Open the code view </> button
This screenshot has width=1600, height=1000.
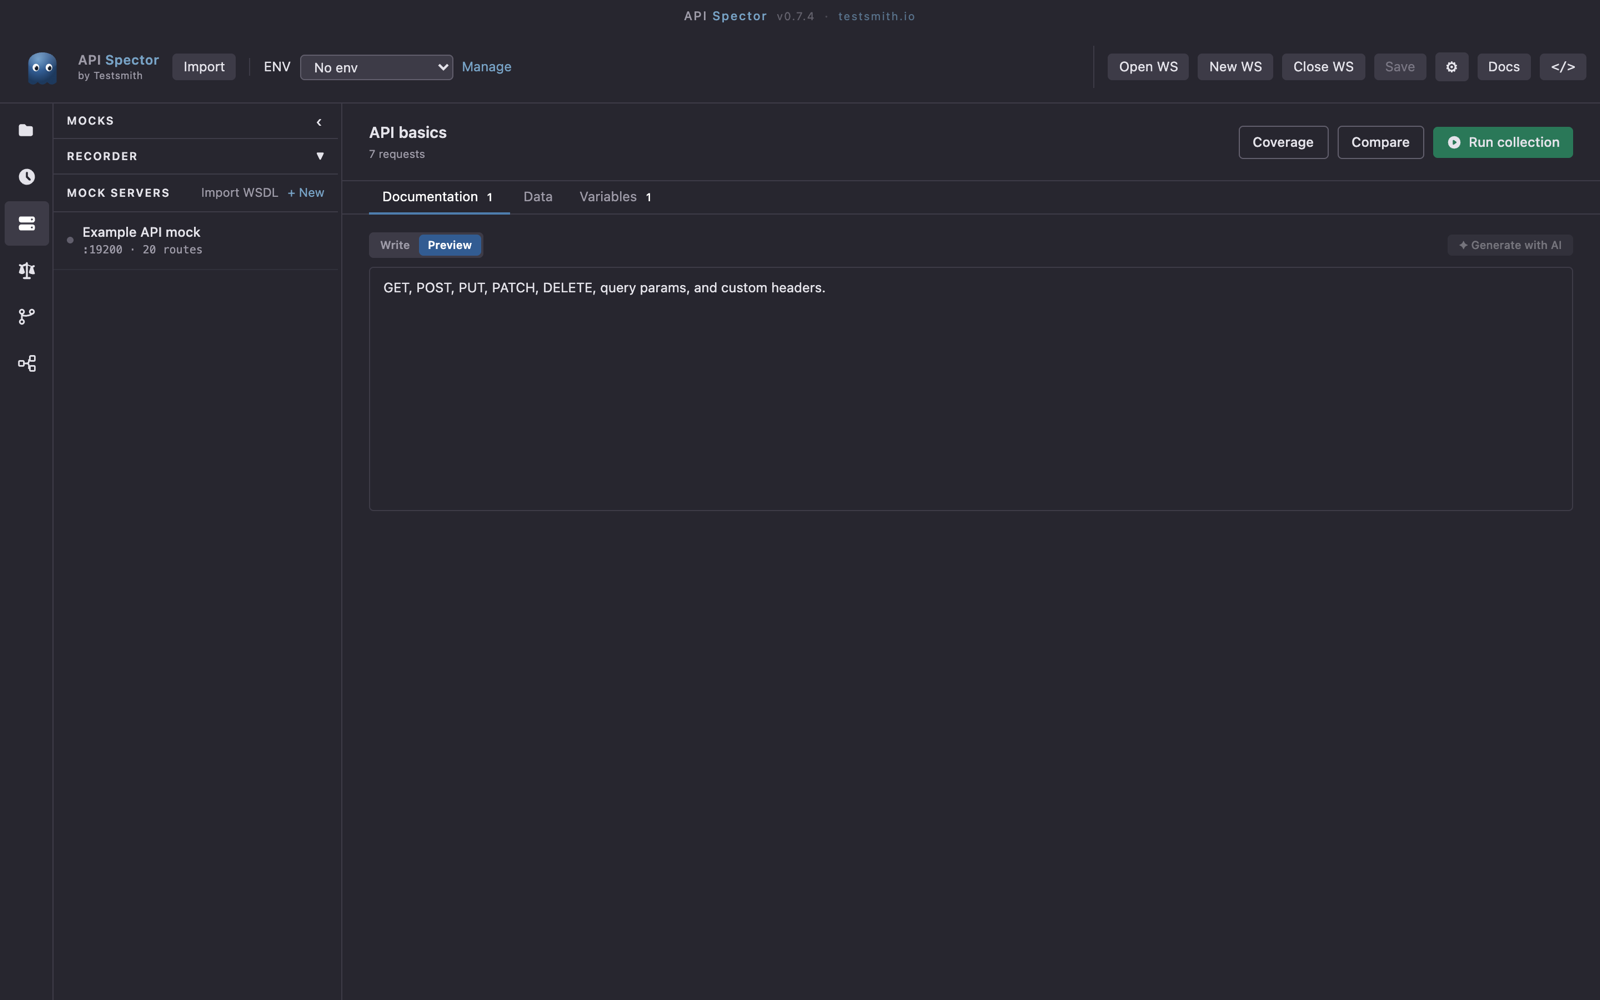(x=1562, y=67)
